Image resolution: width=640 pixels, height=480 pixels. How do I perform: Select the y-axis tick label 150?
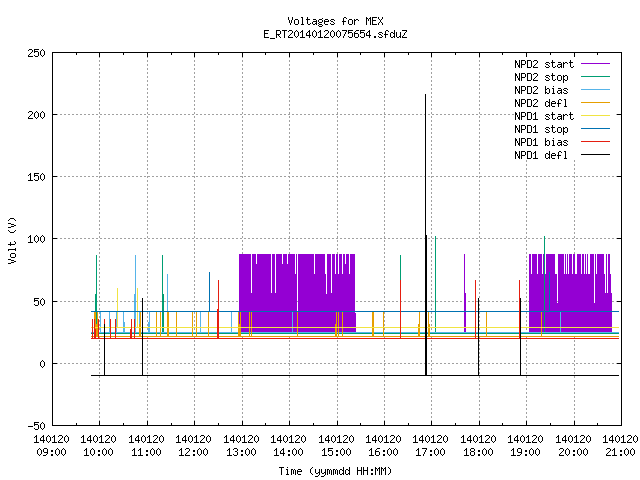click(x=36, y=177)
